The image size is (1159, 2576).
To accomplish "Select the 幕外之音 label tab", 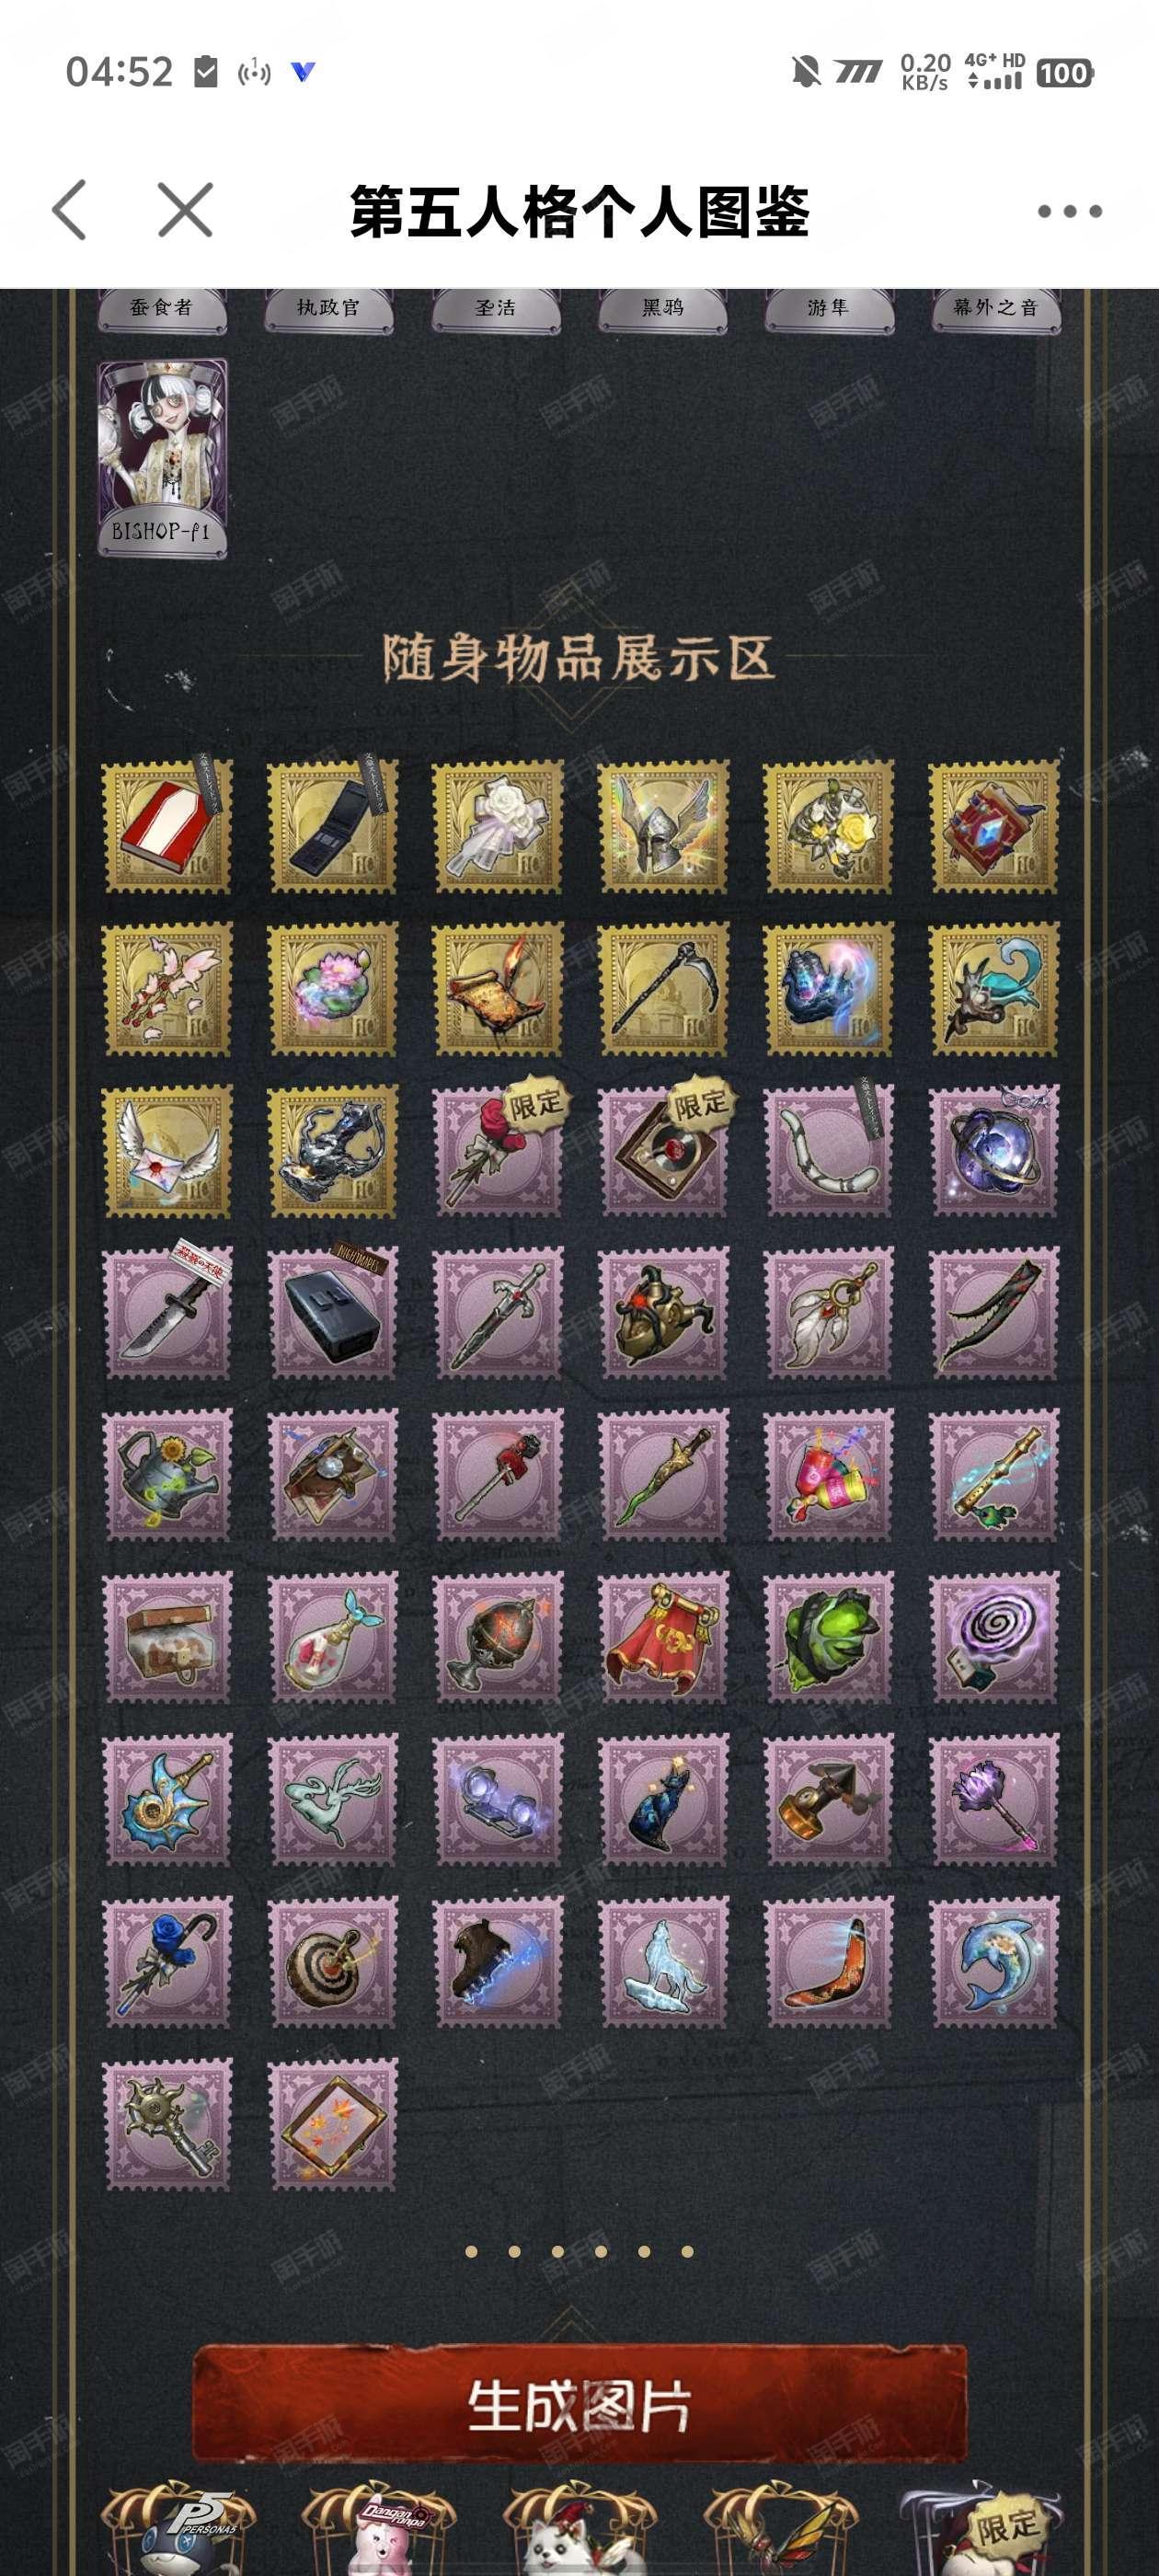I will point(995,309).
